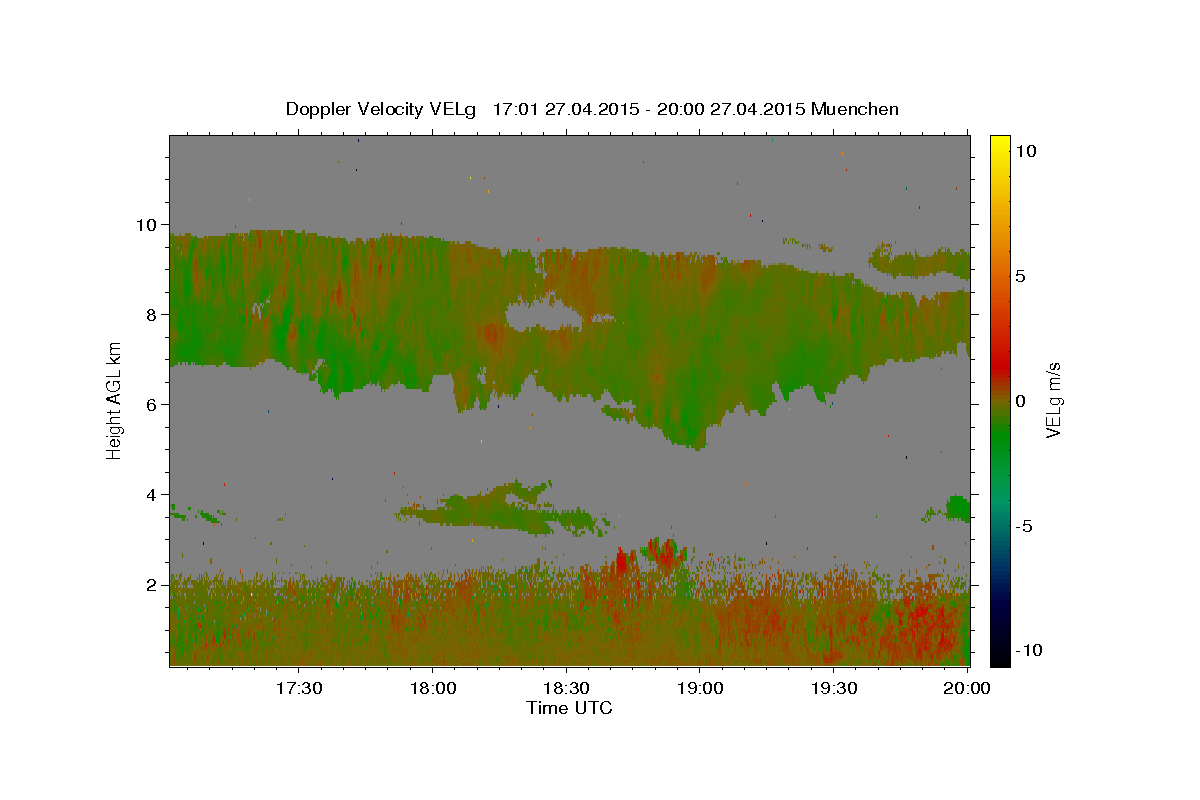Image resolution: width=1200 pixels, height=800 pixels.
Task: Click the colorbar value 5 label
Action: [x=1021, y=275]
